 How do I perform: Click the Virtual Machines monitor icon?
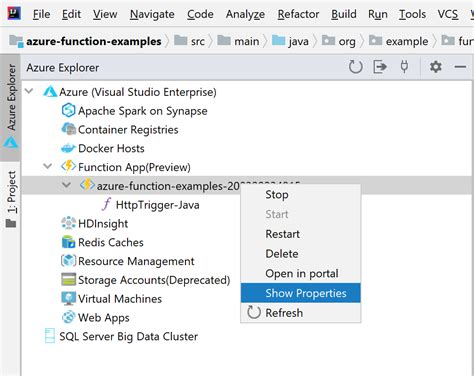68,298
